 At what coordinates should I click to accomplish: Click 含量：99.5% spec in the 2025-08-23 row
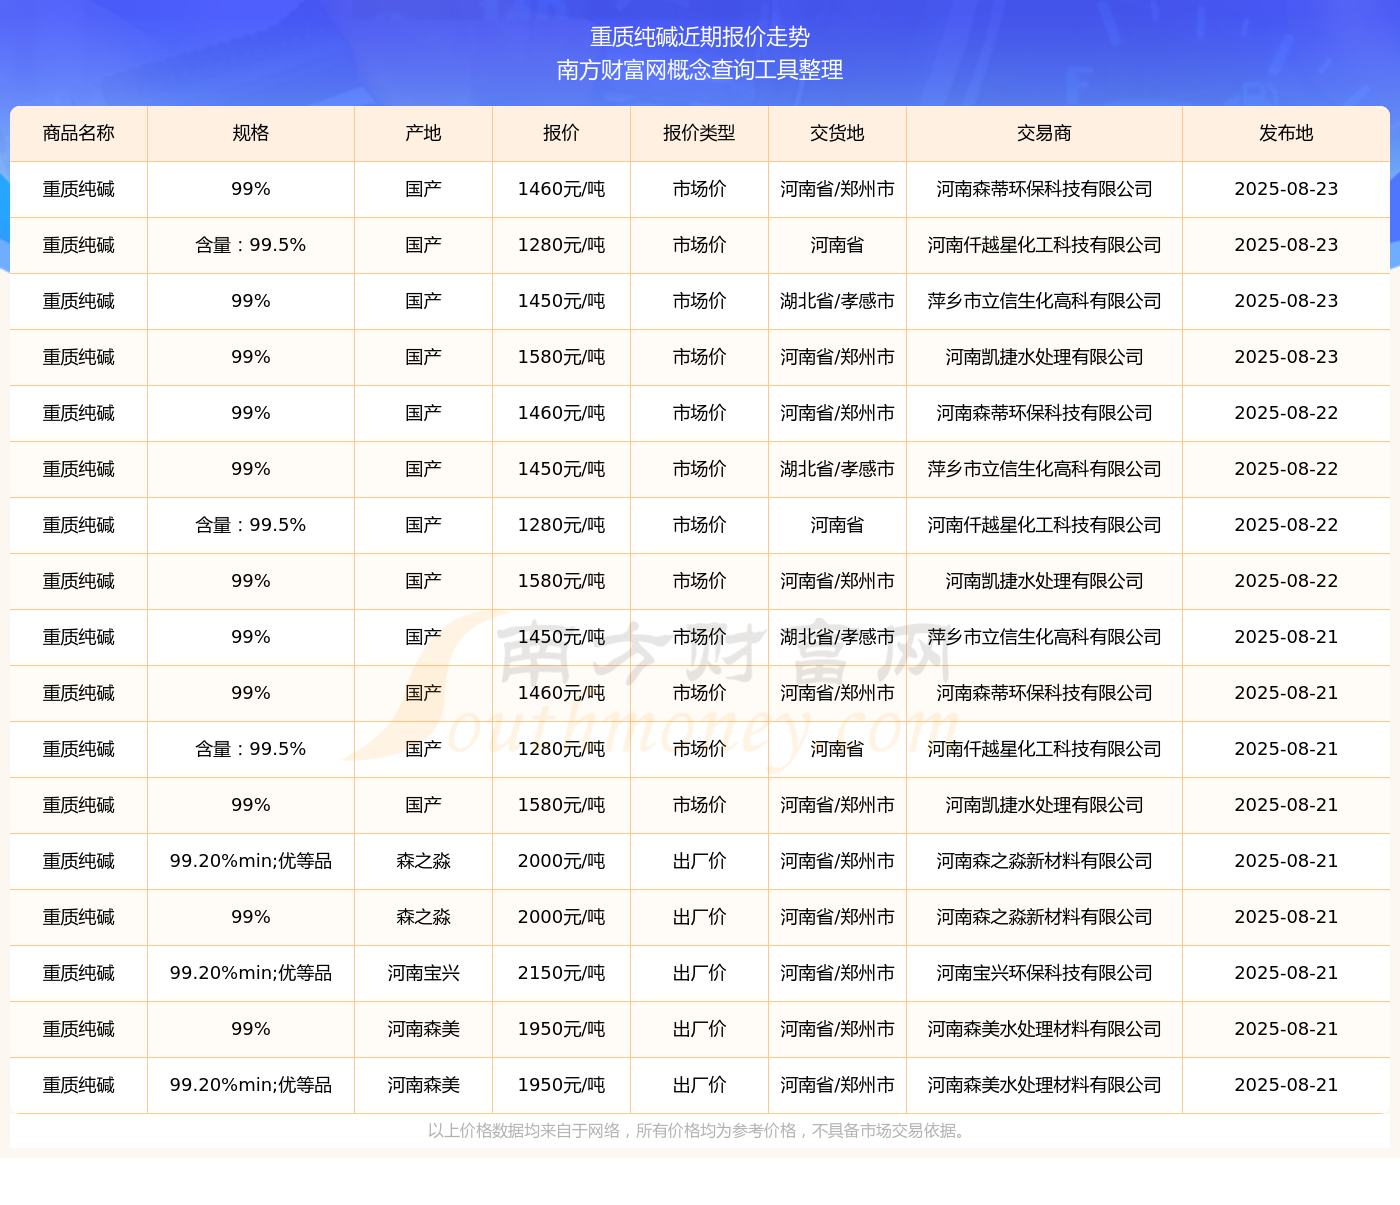[251, 245]
